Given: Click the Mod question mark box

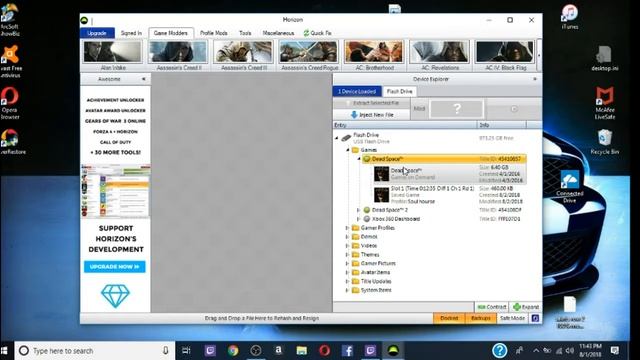Looking at the screenshot, I should (457, 109).
